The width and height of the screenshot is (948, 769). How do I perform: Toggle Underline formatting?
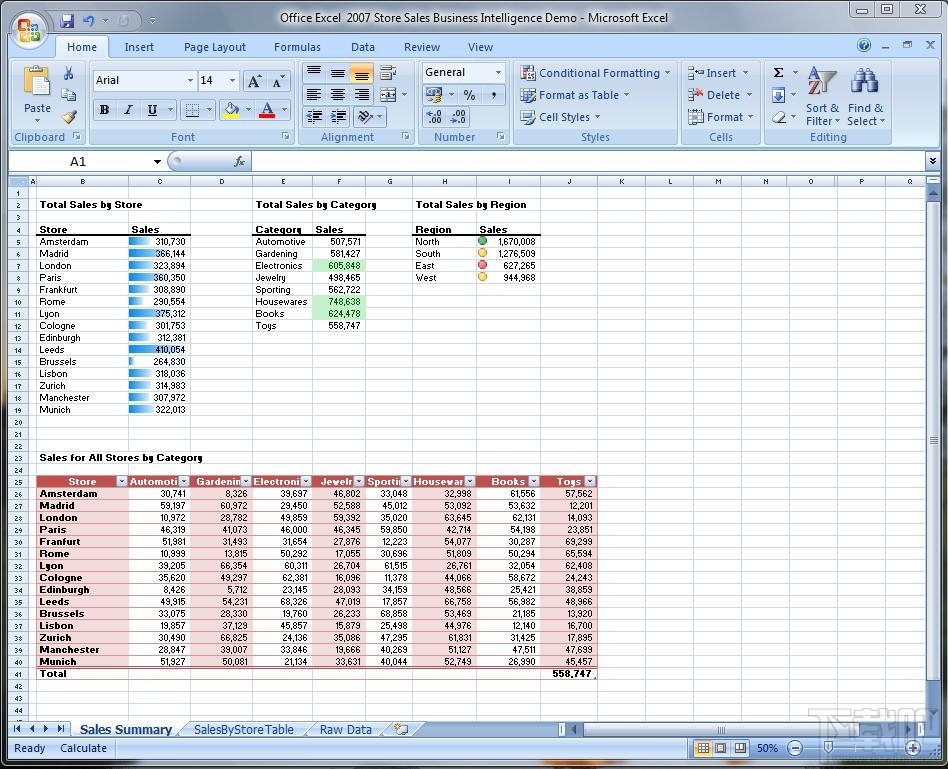click(x=151, y=109)
